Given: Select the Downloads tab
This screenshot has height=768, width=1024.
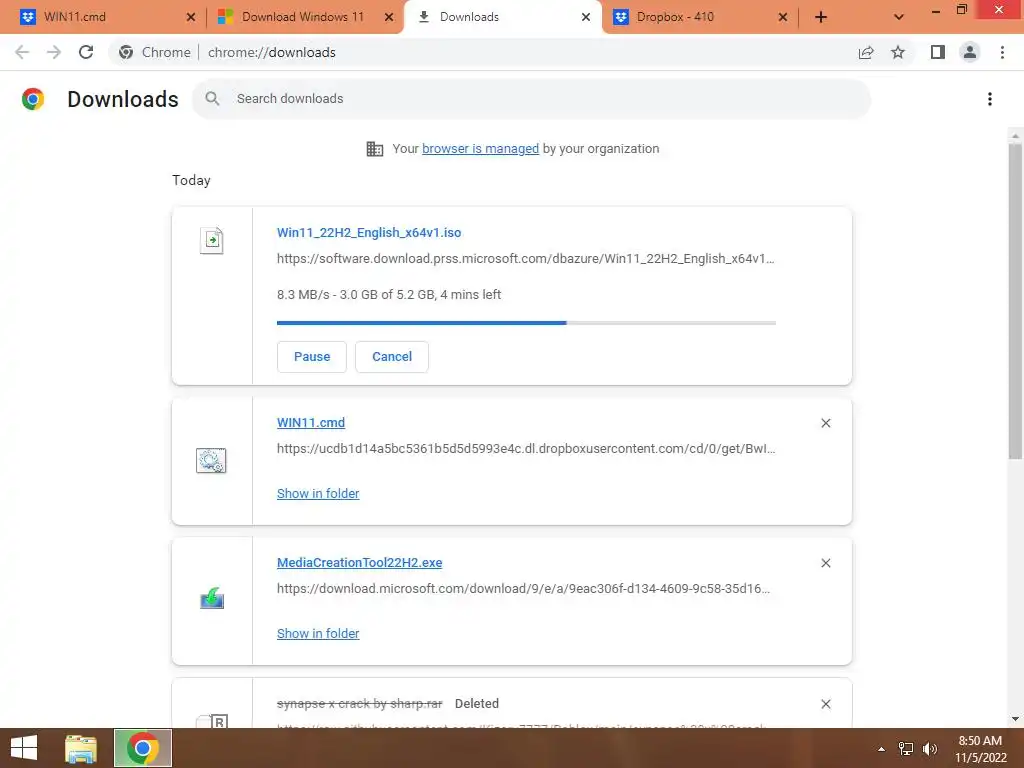Looking at the screenshot, I should pyautogui.click(x=502, y=17).
